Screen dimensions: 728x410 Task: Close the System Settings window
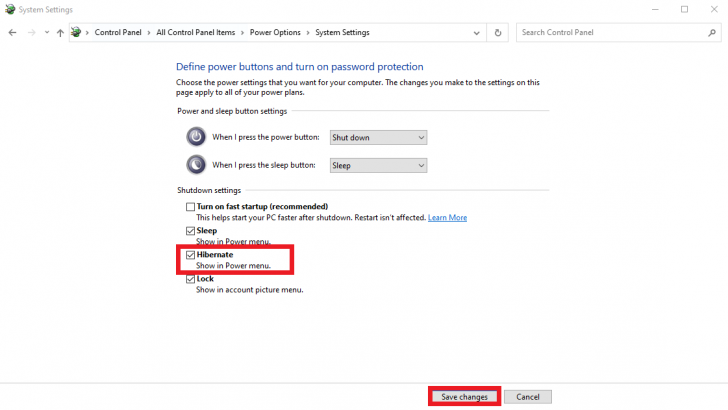tap(714, 9)
